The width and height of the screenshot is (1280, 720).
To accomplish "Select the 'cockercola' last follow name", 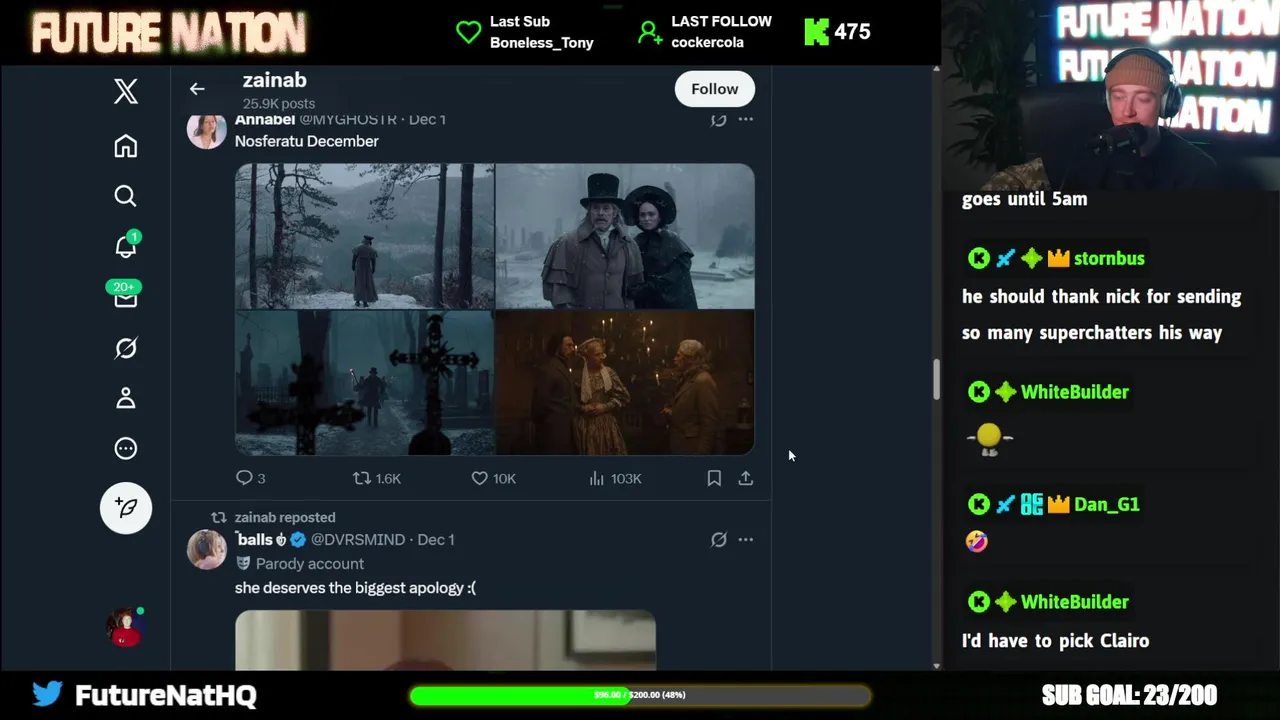I will (x=707, y=43).
